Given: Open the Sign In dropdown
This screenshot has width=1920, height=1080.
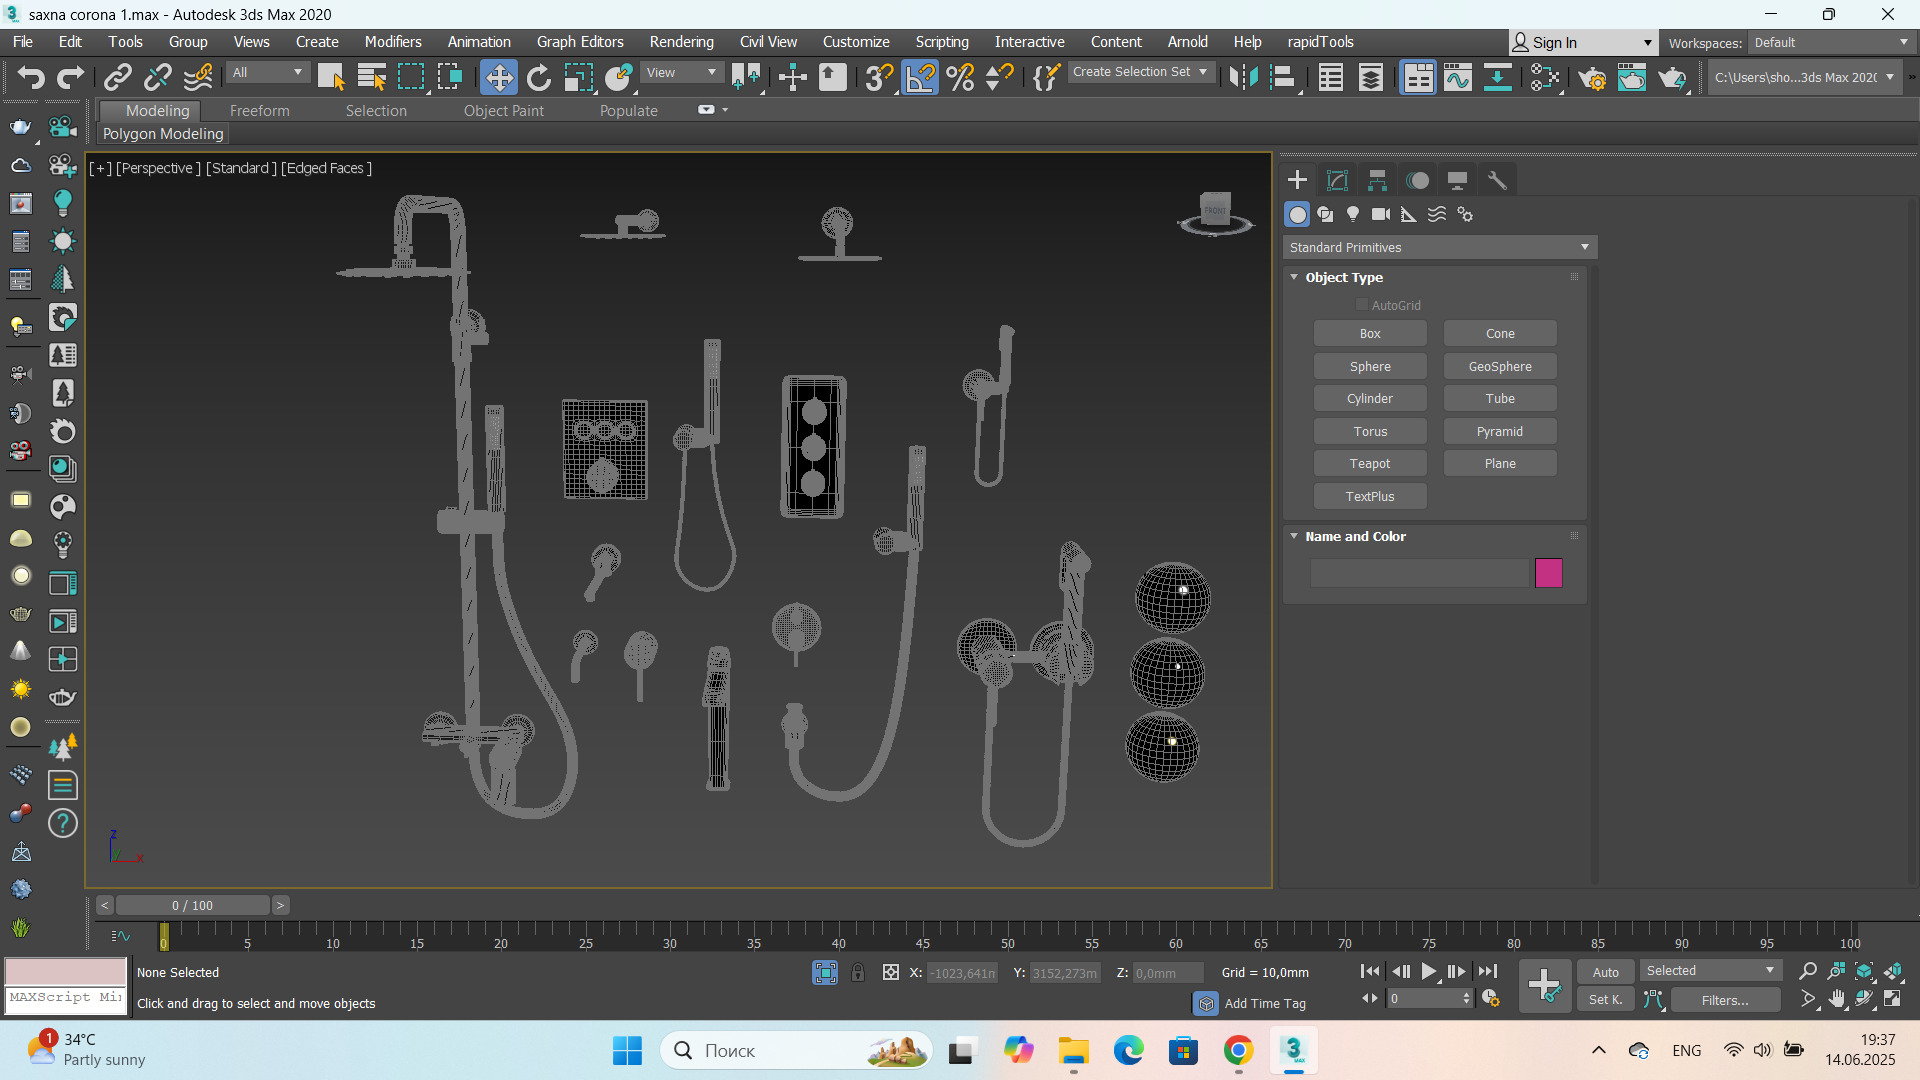Looking at the screenshot, I should 1583,42.
